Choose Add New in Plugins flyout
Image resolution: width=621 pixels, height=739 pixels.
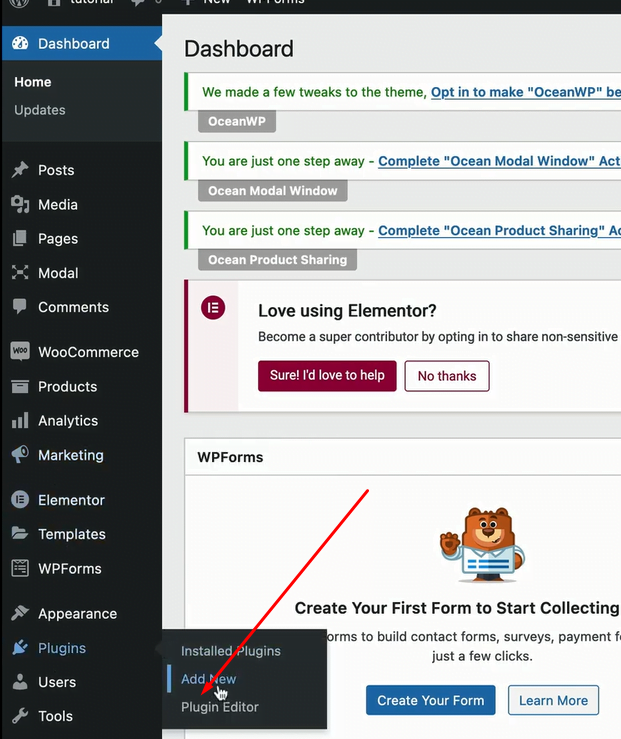(x=209, y=679)
